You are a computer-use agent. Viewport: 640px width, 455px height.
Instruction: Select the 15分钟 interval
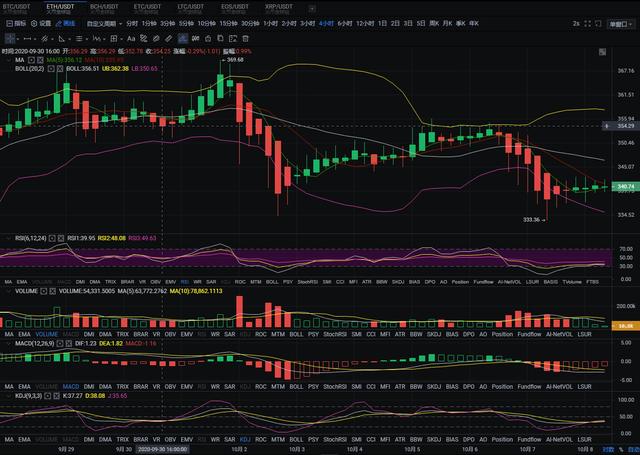pos(229,24)
